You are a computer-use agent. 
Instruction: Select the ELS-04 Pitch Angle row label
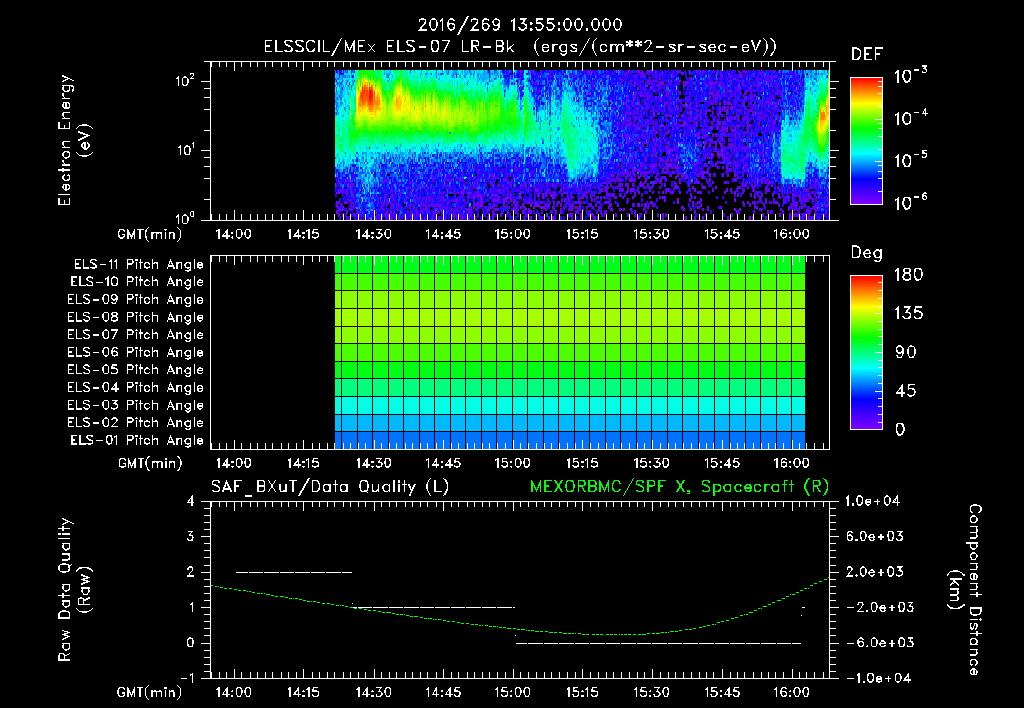pyautogui.click(x=135, y=387)
